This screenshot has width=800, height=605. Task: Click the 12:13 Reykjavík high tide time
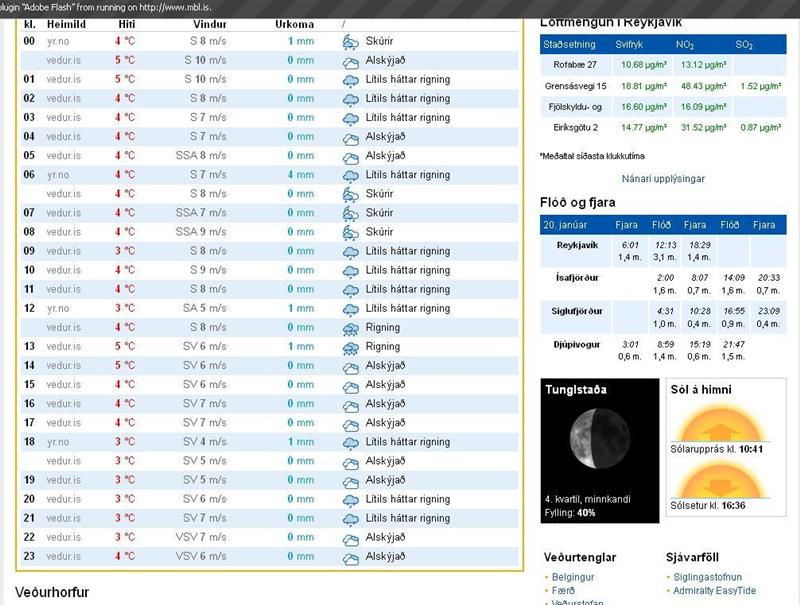[665, 245]
